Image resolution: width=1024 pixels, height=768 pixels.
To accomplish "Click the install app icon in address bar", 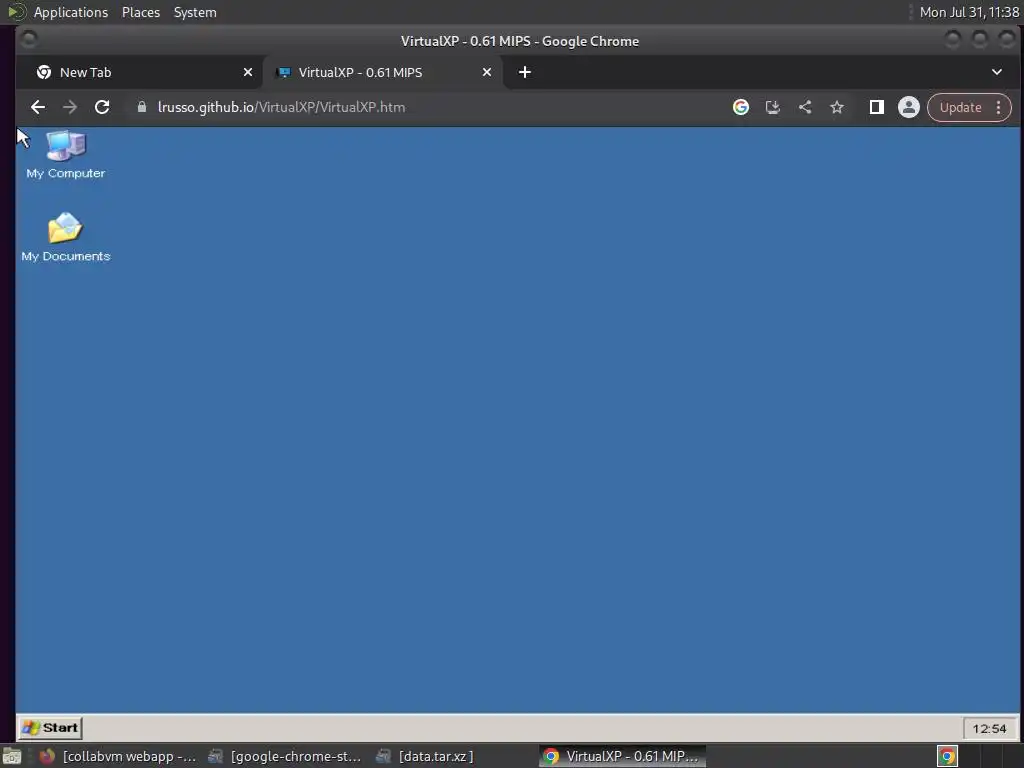I will coord(773,107).
